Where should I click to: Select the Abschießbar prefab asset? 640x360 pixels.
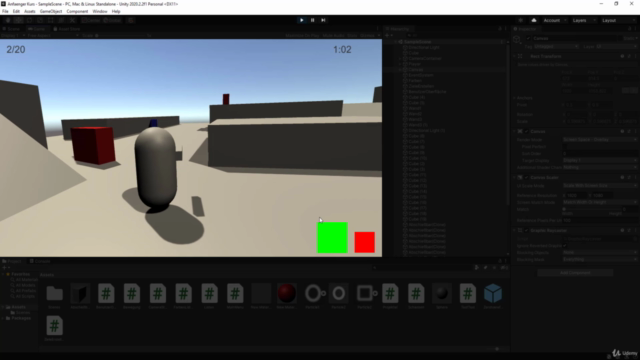[80, 296]
